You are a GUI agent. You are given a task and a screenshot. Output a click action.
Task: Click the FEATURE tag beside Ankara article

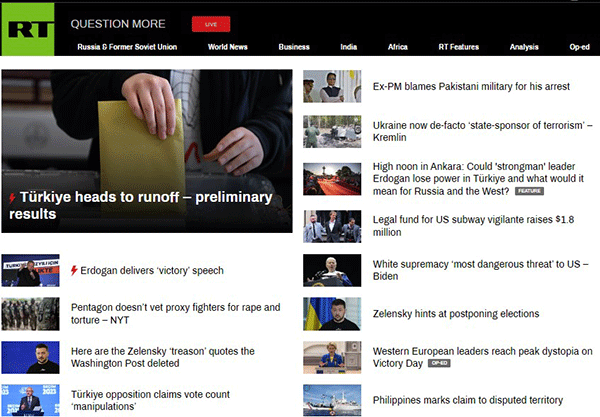tap(529, 191)
